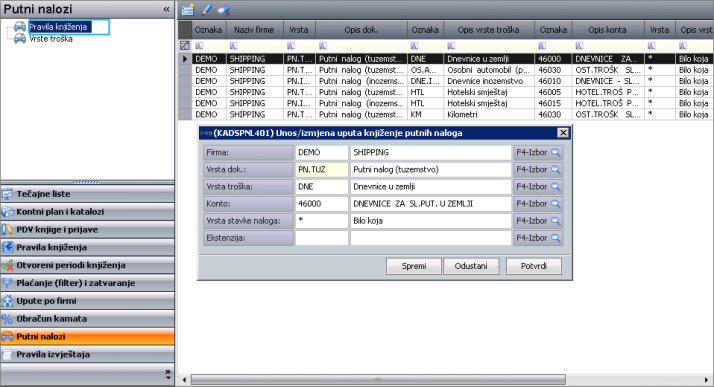Click the konto cell 46005

553,92
